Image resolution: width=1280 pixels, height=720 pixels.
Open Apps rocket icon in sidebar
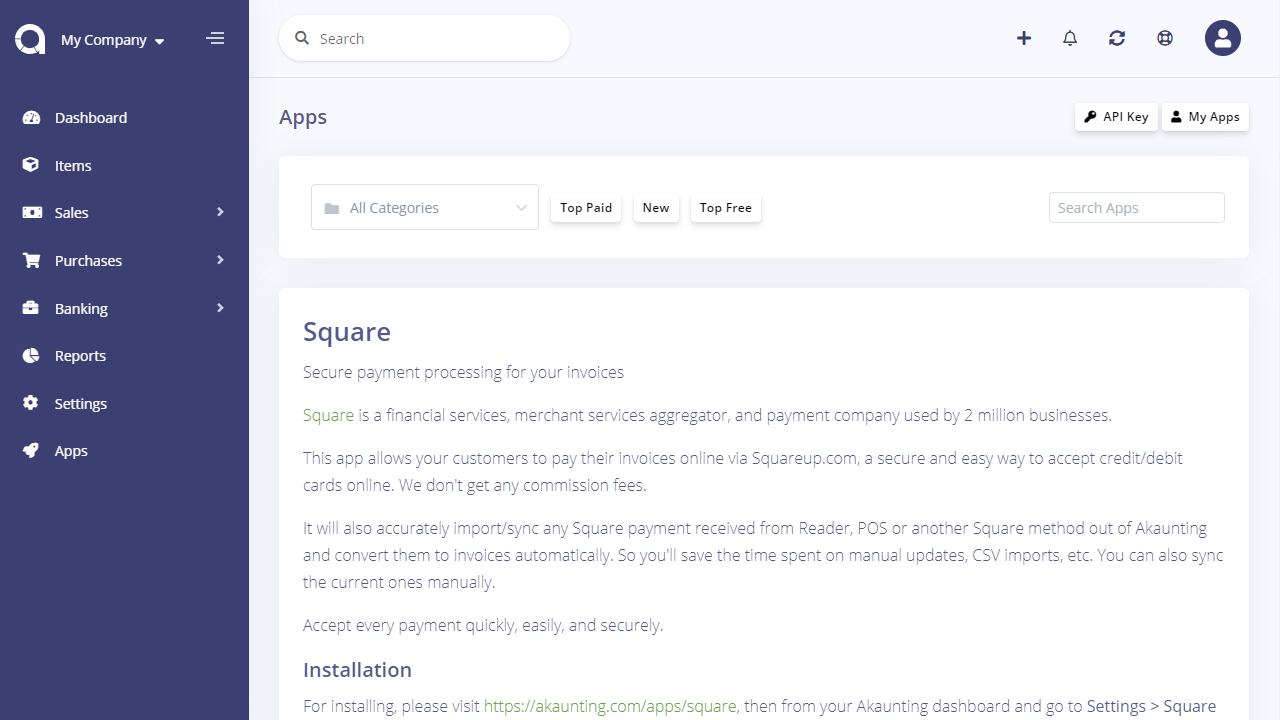point(31,450)
